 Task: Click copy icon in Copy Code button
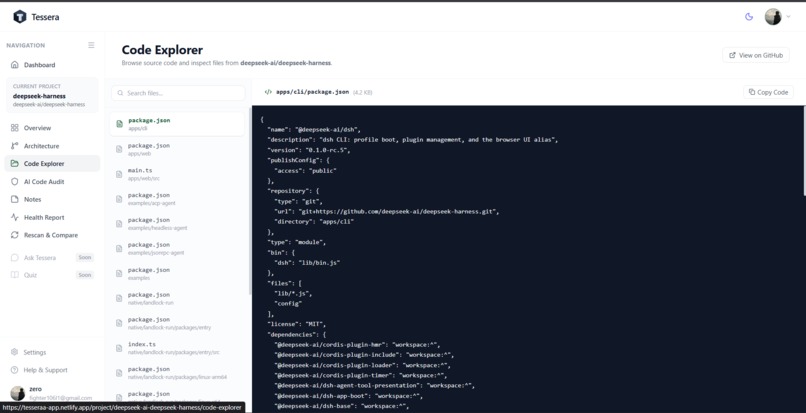pos(752,92)
